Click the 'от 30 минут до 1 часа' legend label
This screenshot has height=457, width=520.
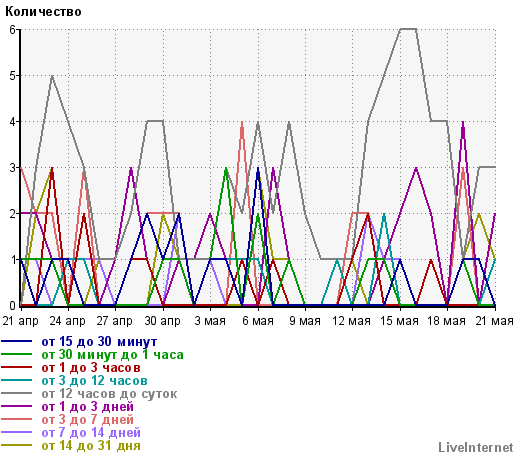(x=112, y=355)
